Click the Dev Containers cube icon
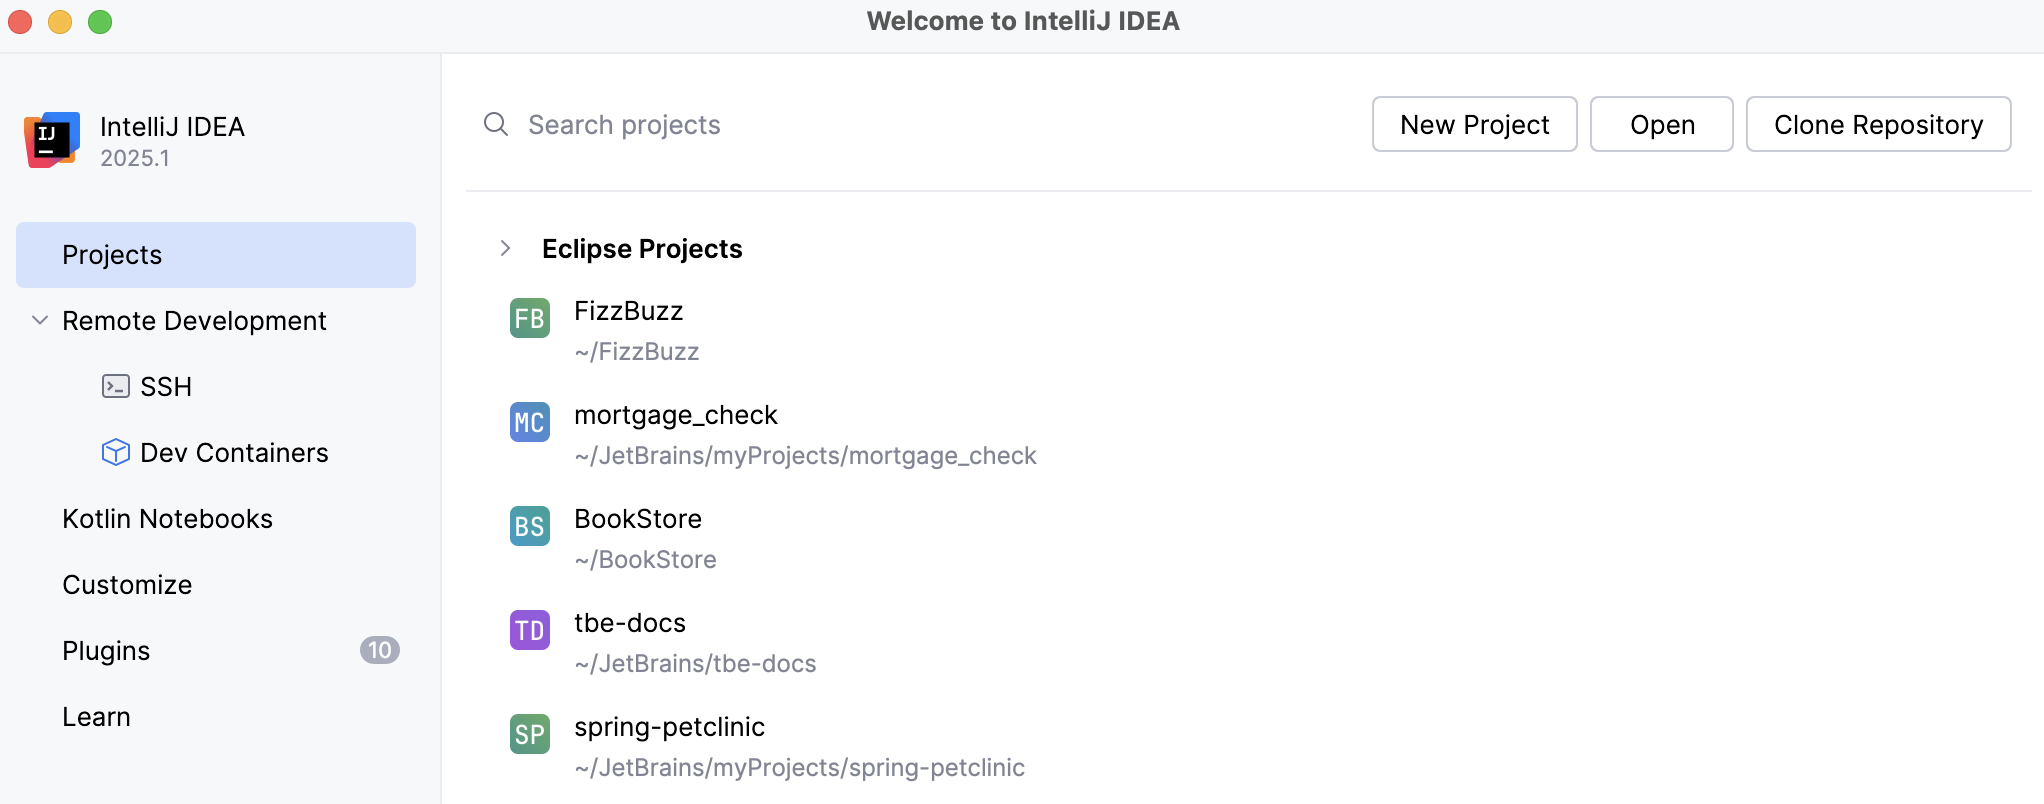The height and width of the screenshot is (804, 2044). click(116, 452)
